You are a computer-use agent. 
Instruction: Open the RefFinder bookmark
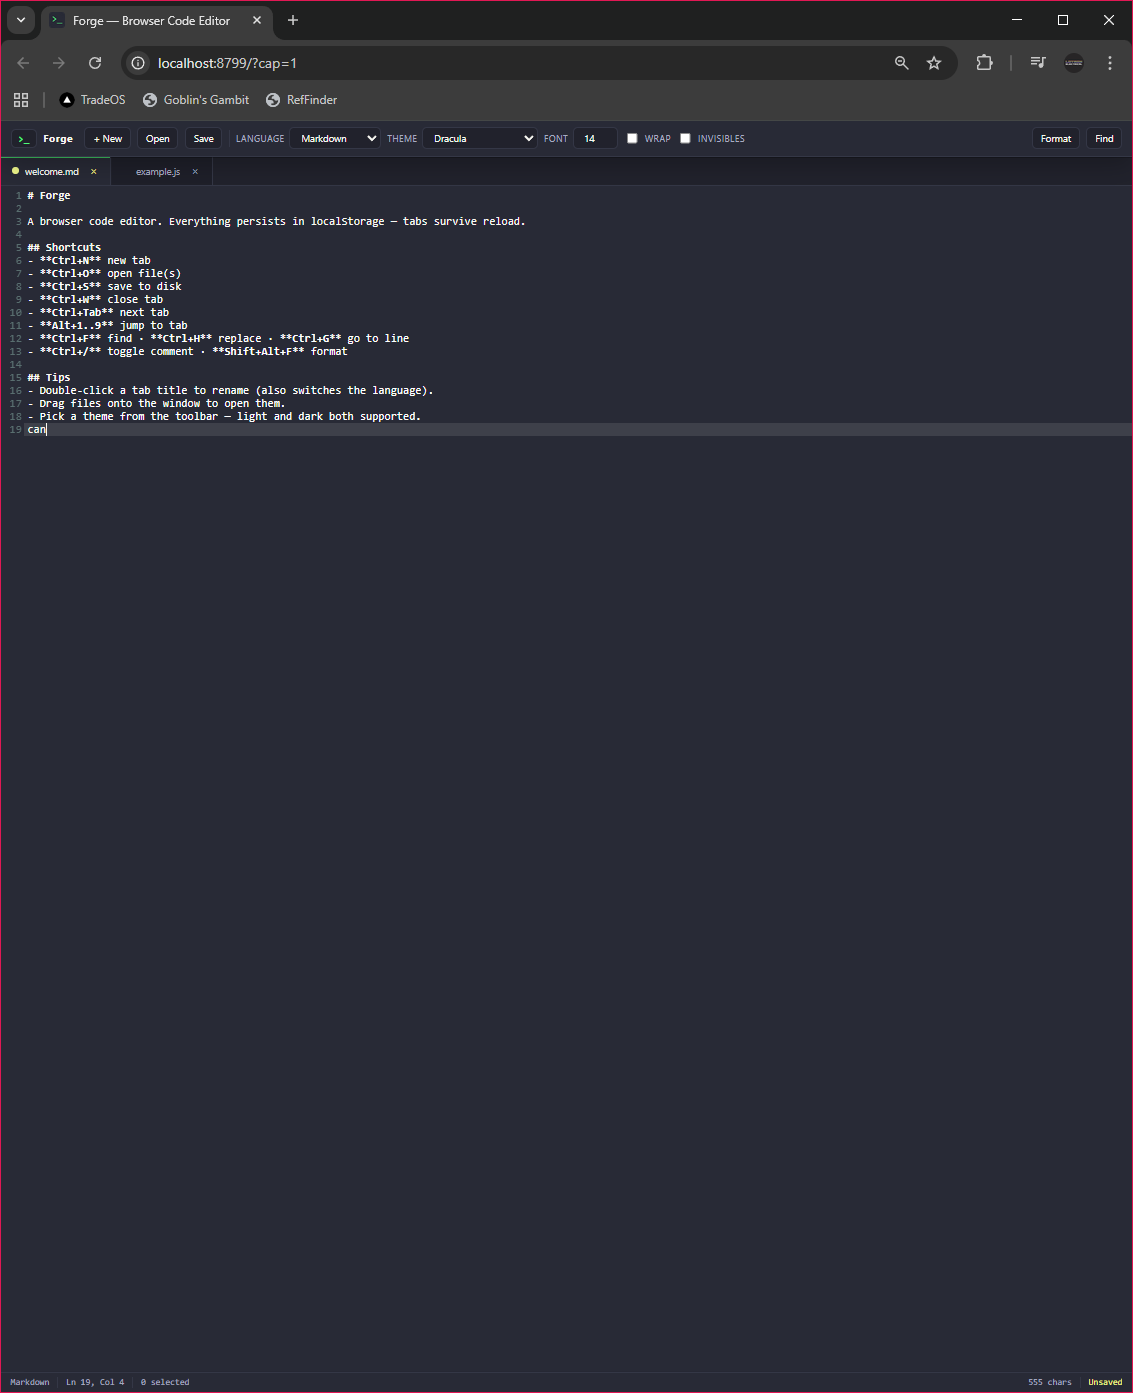[301, 100]
